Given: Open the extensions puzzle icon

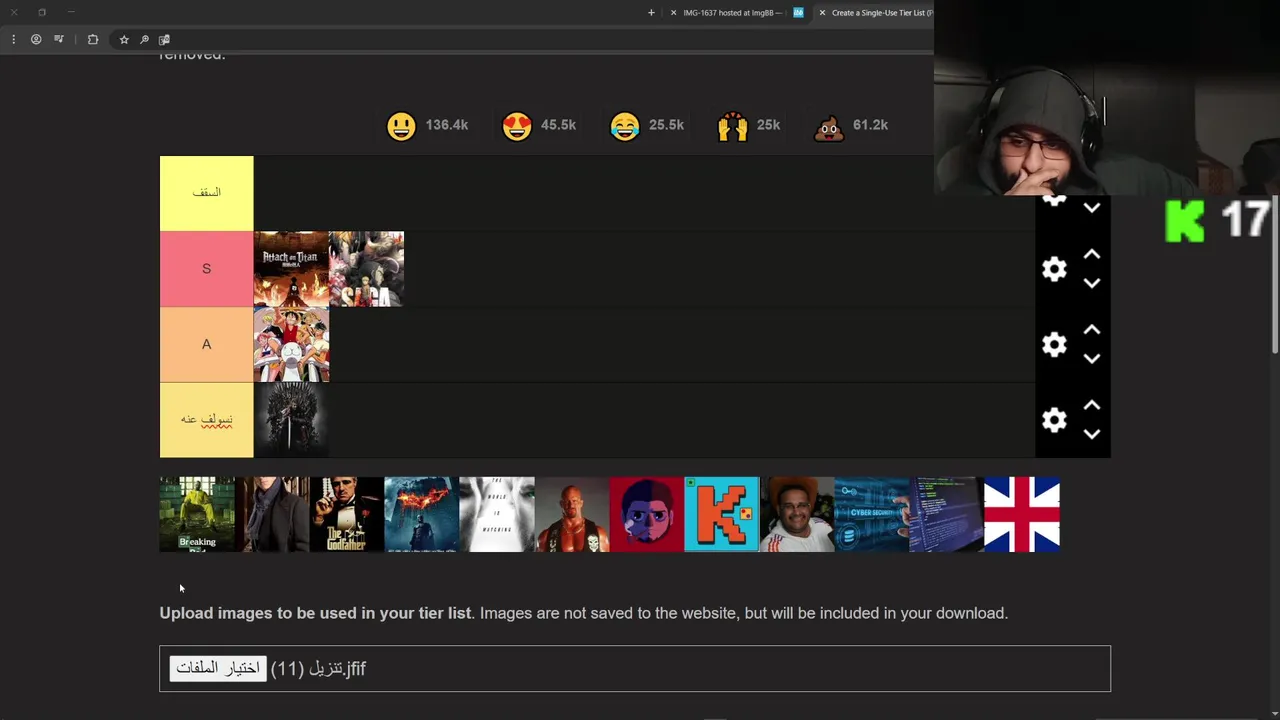Looking at the screenshot, I should 93,39.
